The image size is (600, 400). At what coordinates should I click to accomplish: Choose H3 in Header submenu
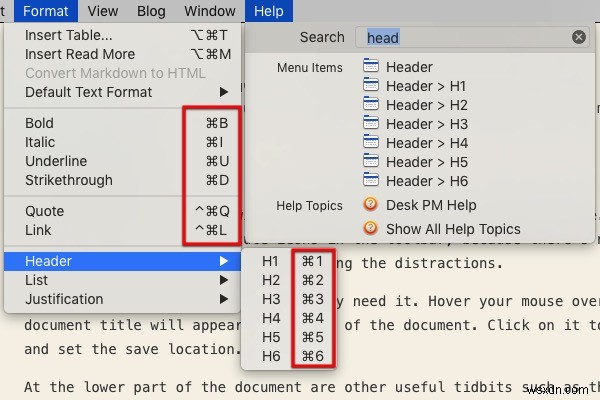(289, 299)
